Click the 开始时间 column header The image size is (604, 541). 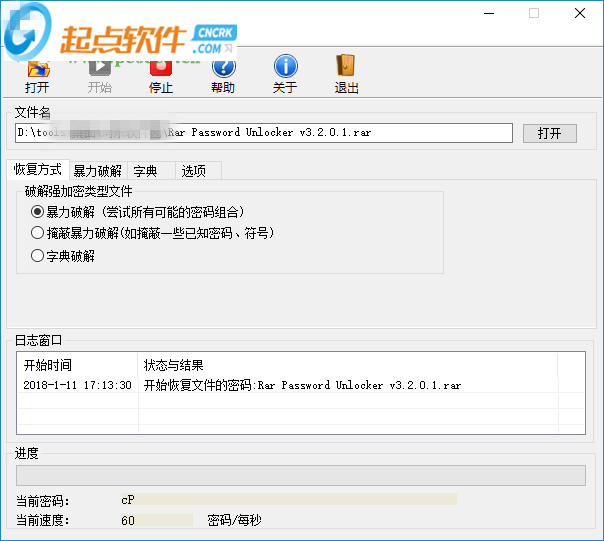[x=77, y=365]
